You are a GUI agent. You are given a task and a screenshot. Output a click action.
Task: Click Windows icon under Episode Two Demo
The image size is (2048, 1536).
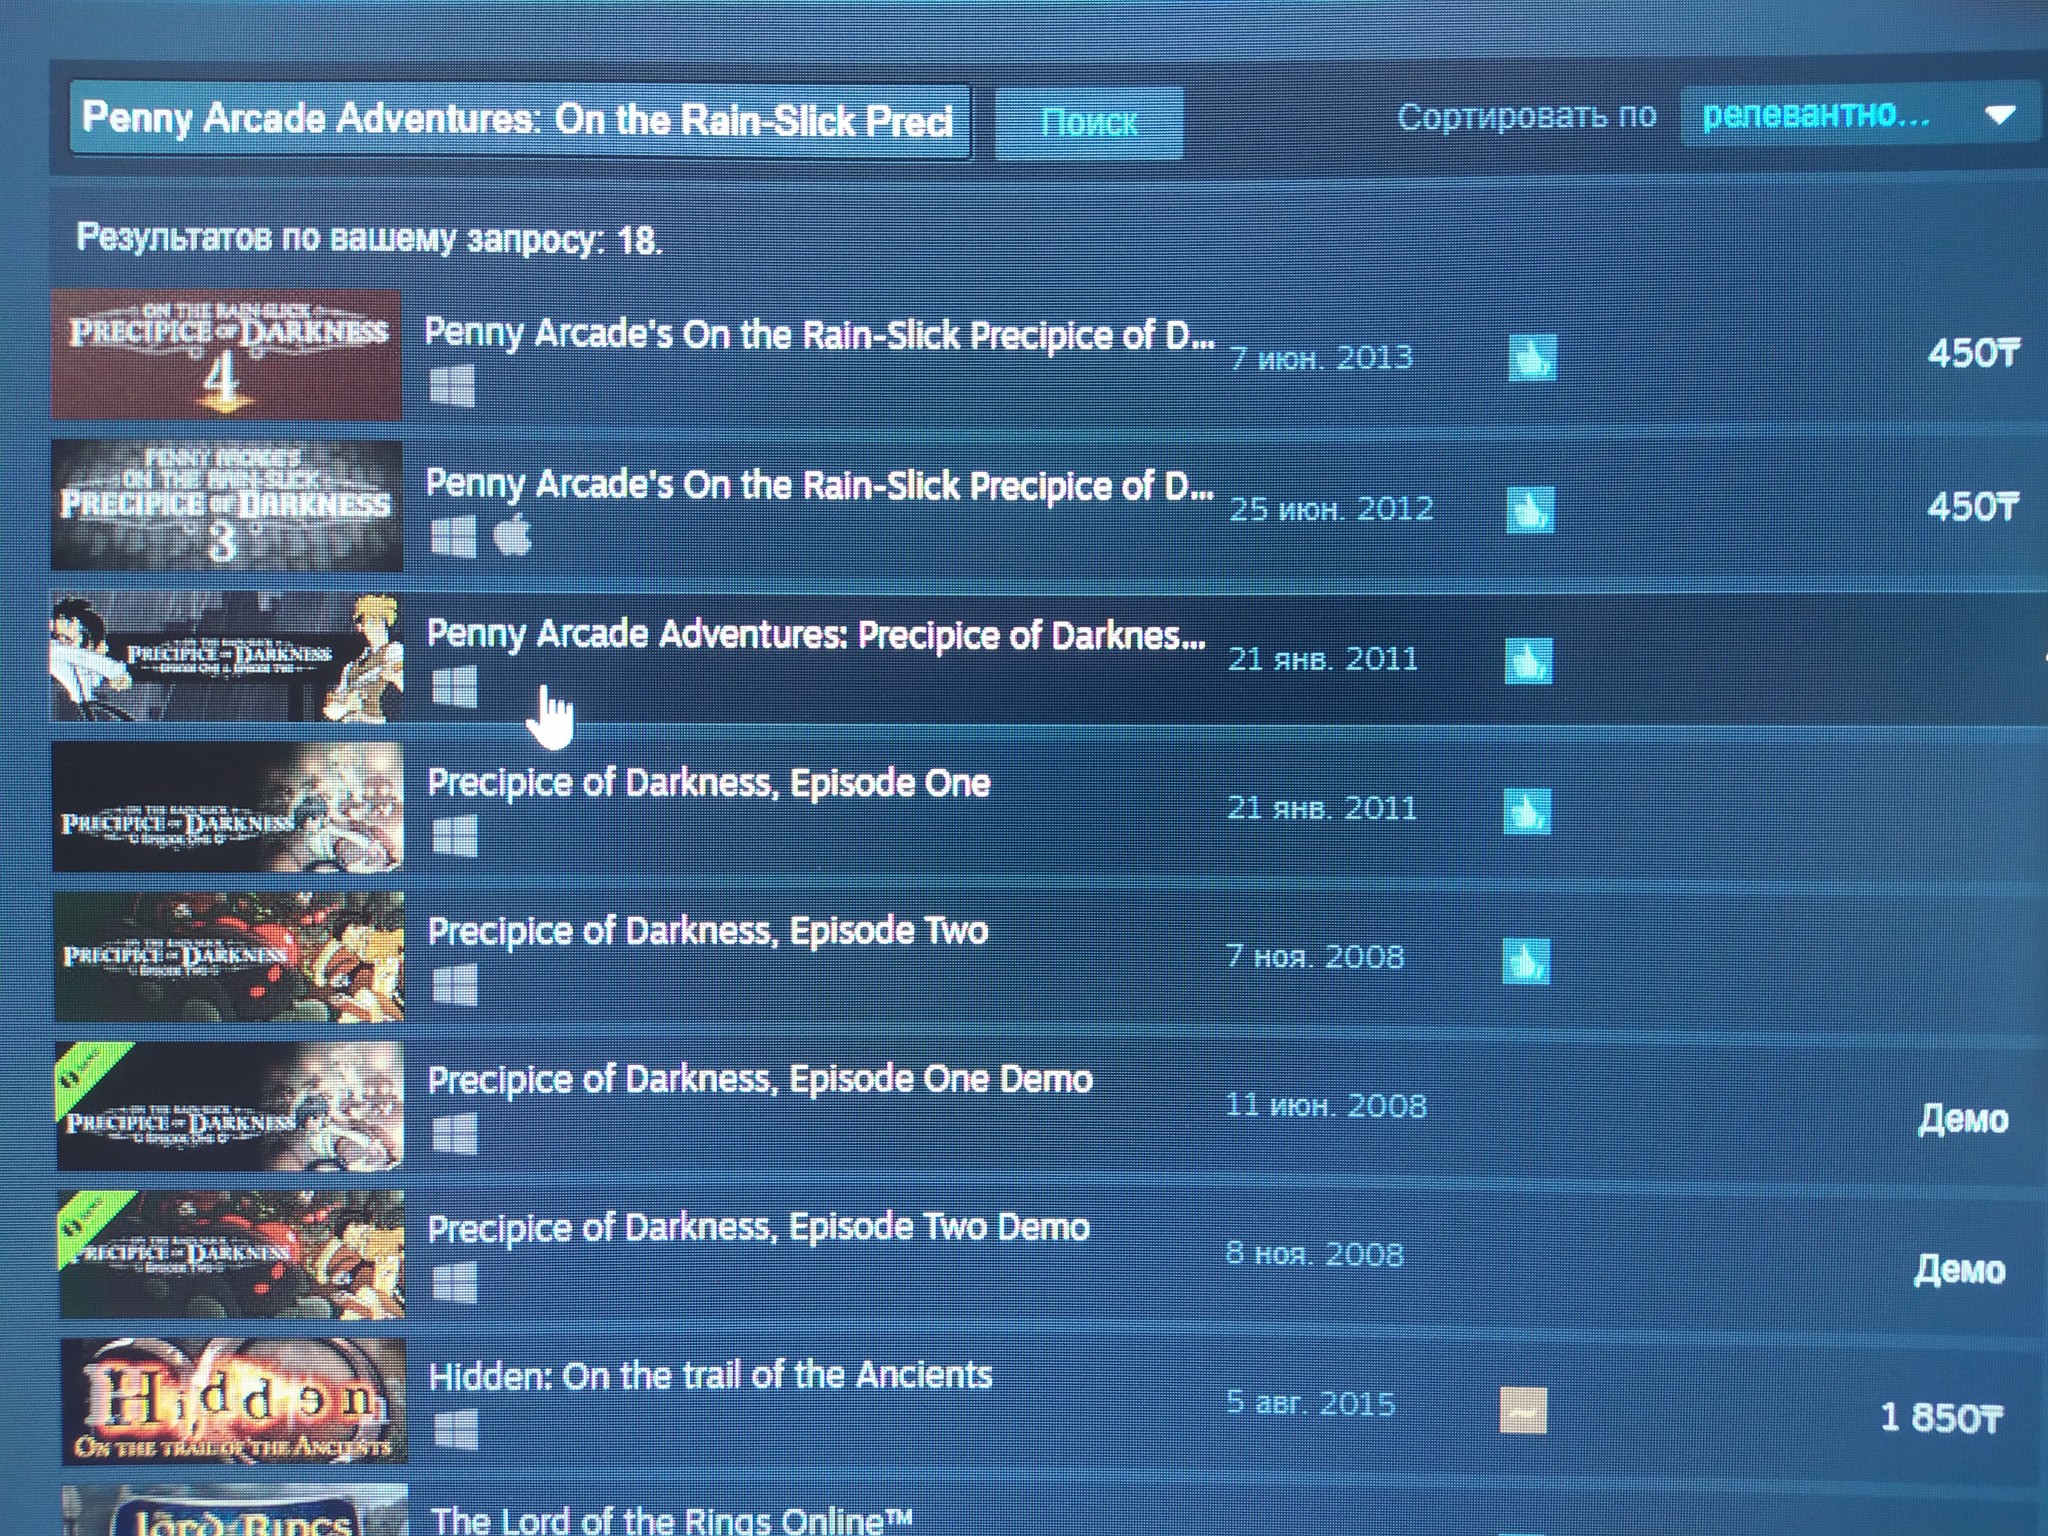click(456, 1282)
